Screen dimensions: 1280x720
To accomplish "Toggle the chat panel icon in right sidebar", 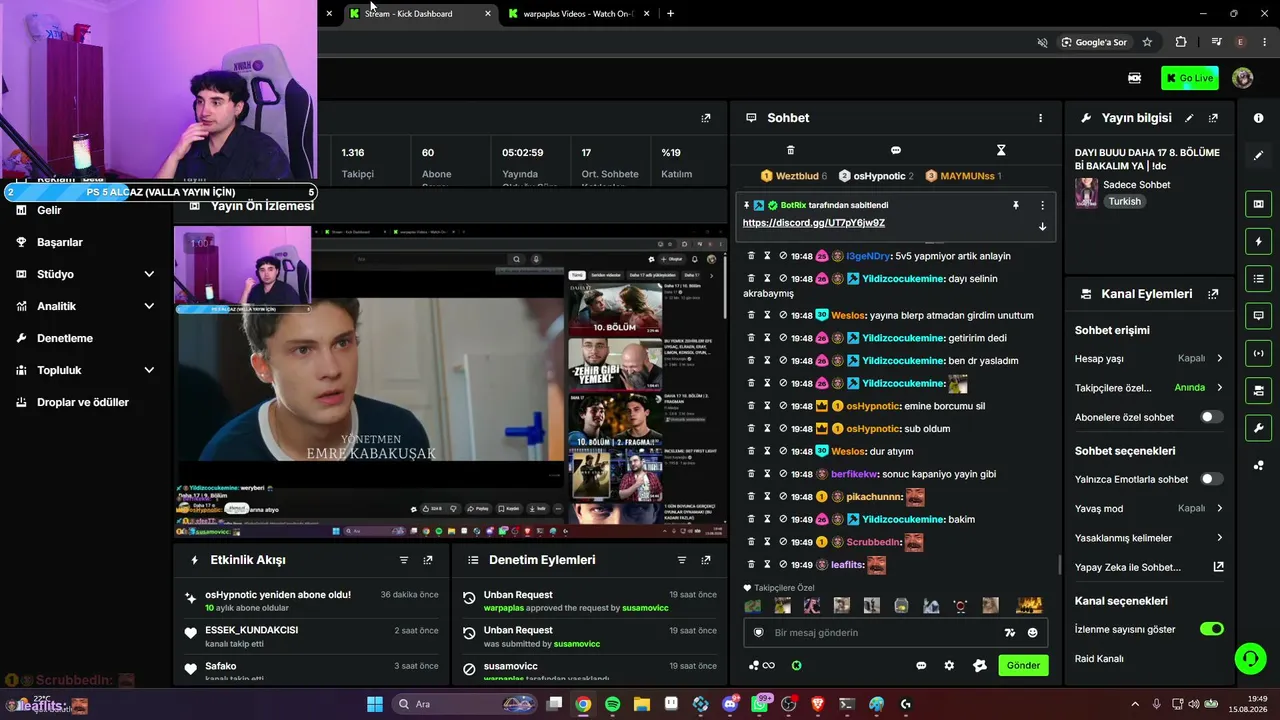I will click(x=1258, y=316).
